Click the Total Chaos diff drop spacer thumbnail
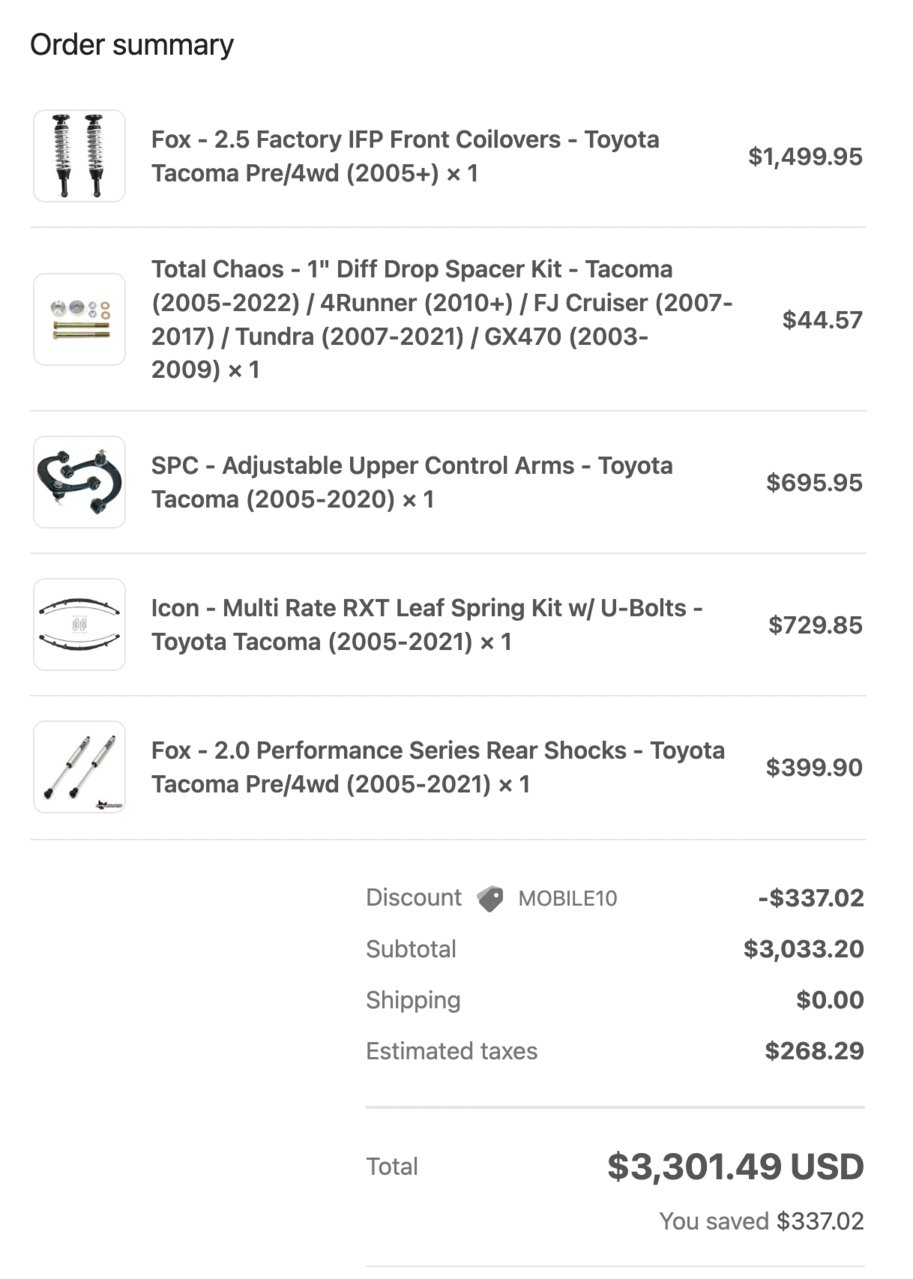 point(79,319)
